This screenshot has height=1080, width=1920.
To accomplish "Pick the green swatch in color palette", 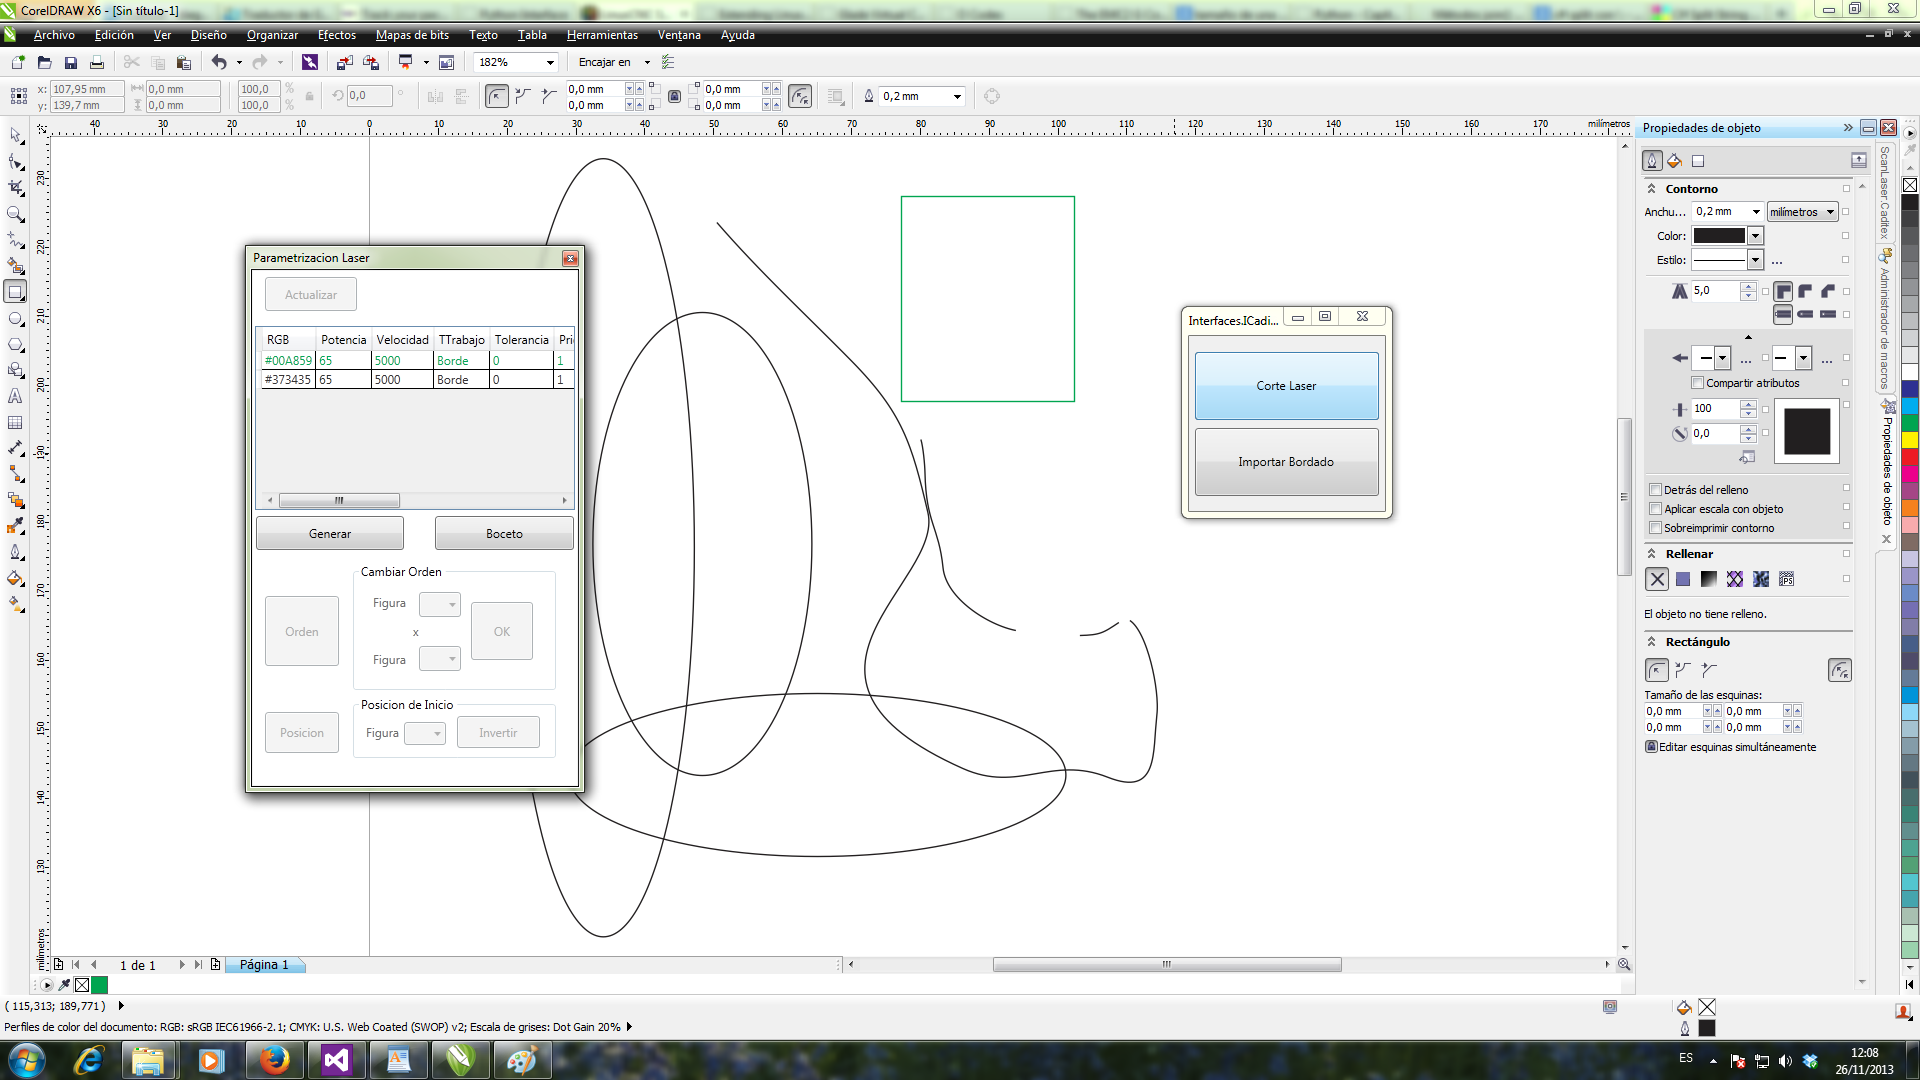I will click(1910, 423).
